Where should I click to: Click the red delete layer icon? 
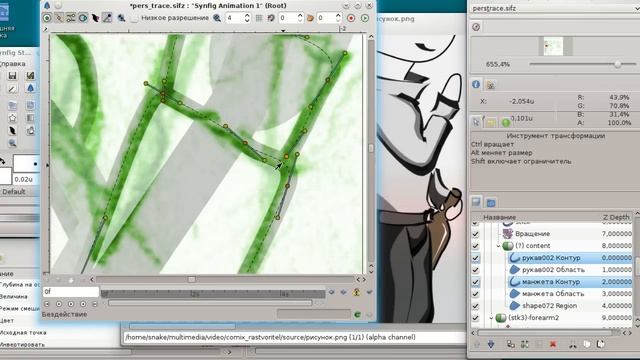(x=553, y=344)
